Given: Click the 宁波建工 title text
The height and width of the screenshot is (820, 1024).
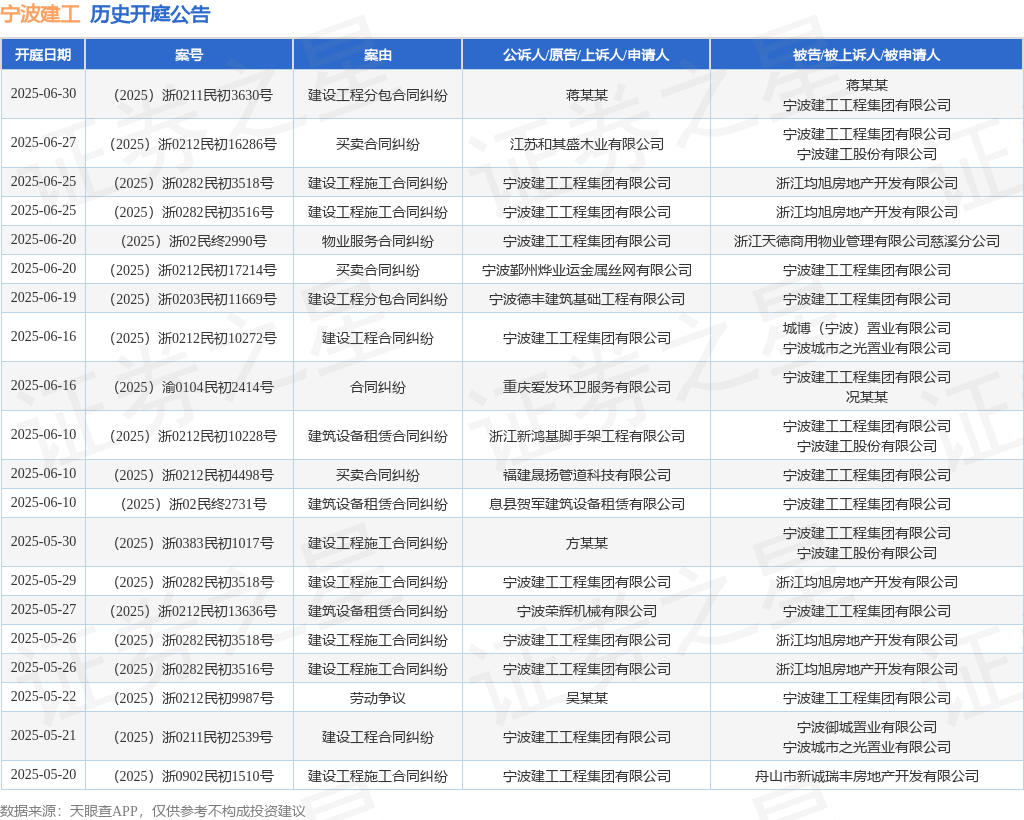Looking at the screenshot, I should point(40,14).
